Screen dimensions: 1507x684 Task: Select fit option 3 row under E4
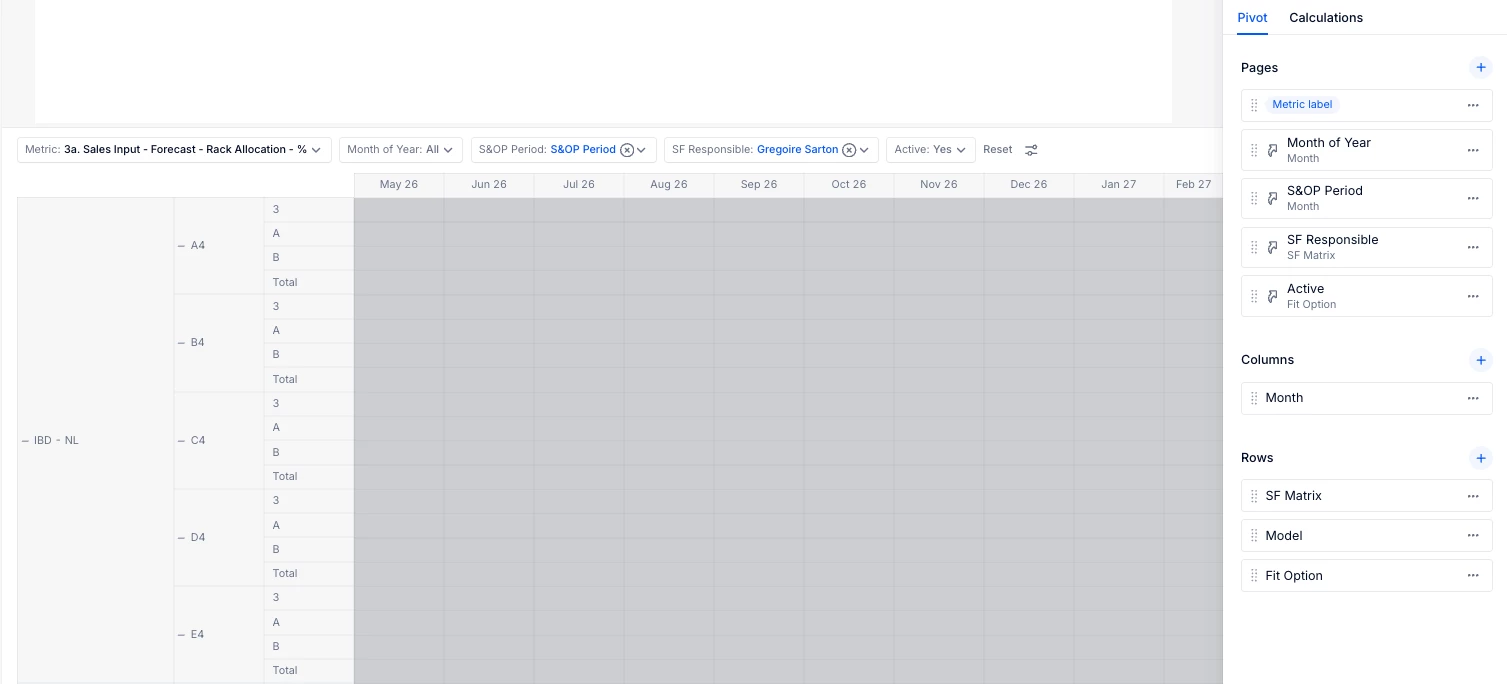(x=309, y=598)
